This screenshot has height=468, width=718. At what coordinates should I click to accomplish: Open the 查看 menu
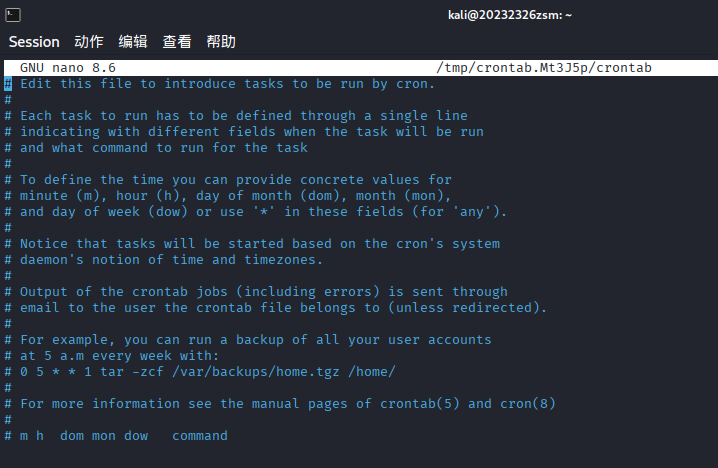177,42
